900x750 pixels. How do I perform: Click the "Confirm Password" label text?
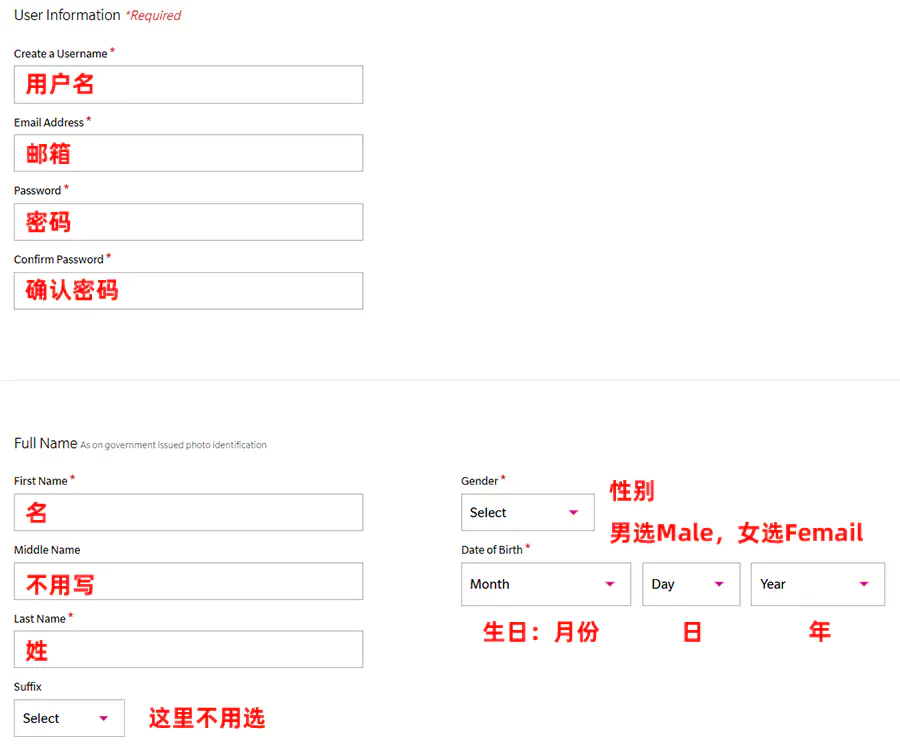tap(58, 260)
